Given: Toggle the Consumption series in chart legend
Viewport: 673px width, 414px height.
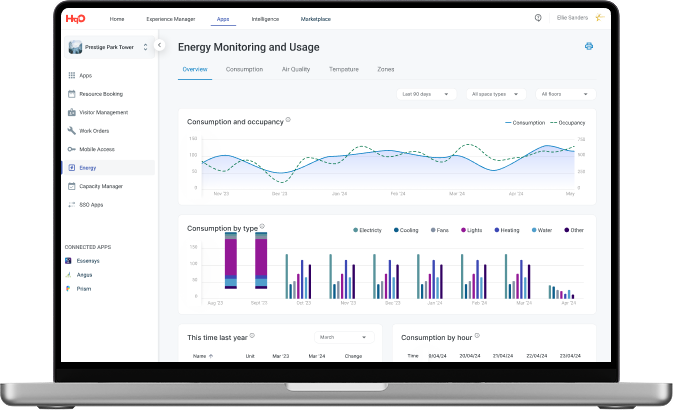Looking at the screenshot, I should click(525, 122).
